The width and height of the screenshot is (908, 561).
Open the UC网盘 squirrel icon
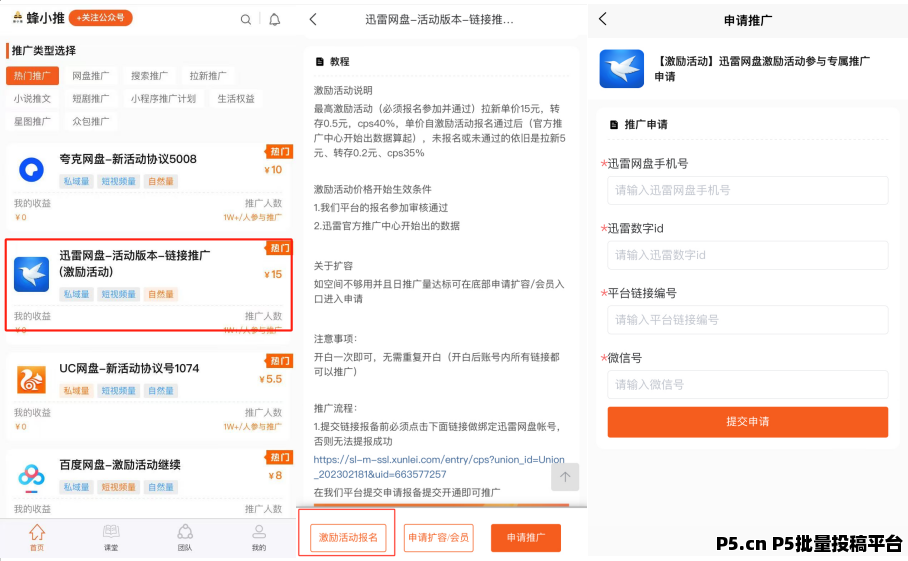[x=31, y=380]
